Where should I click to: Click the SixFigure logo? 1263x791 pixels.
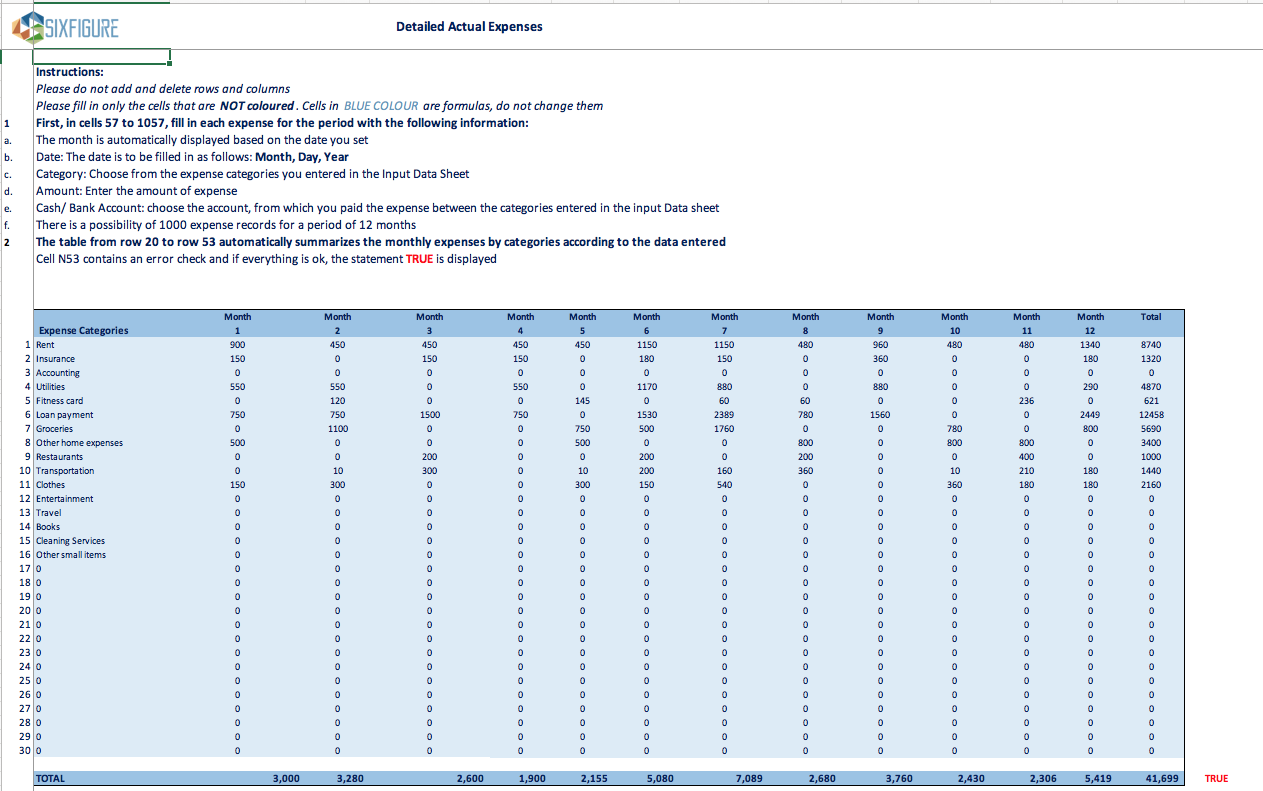coord(65,28)
